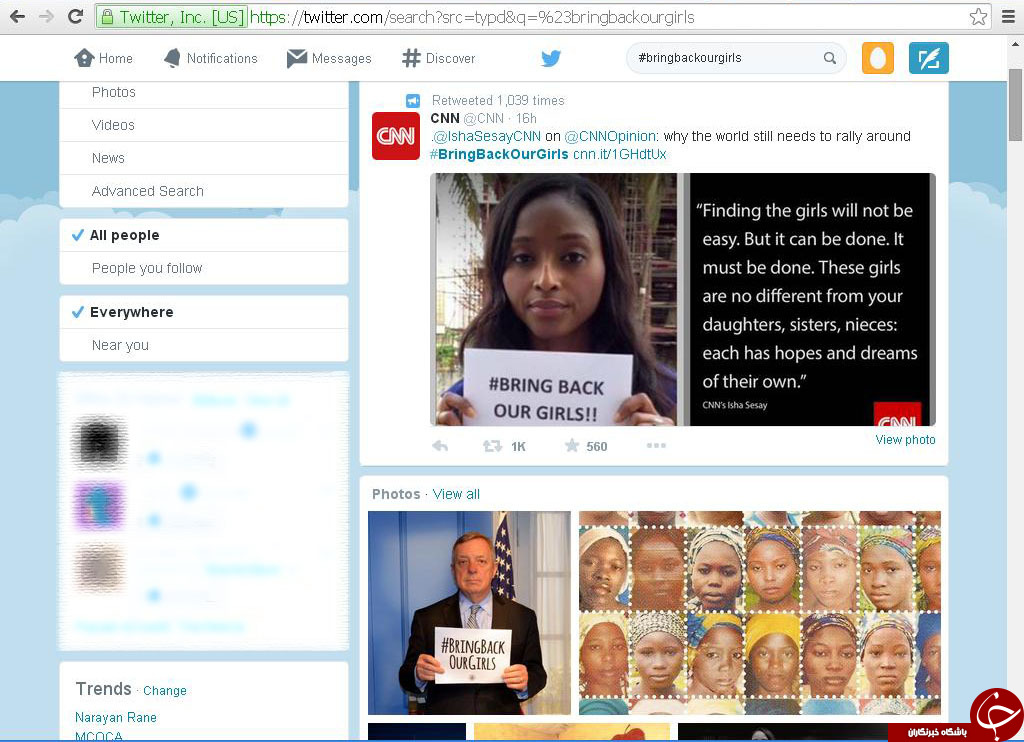
Task: Open the #BringBackOurGirls hashtag in the tweet
Action: pyautogui.click(x=499, y=154)
